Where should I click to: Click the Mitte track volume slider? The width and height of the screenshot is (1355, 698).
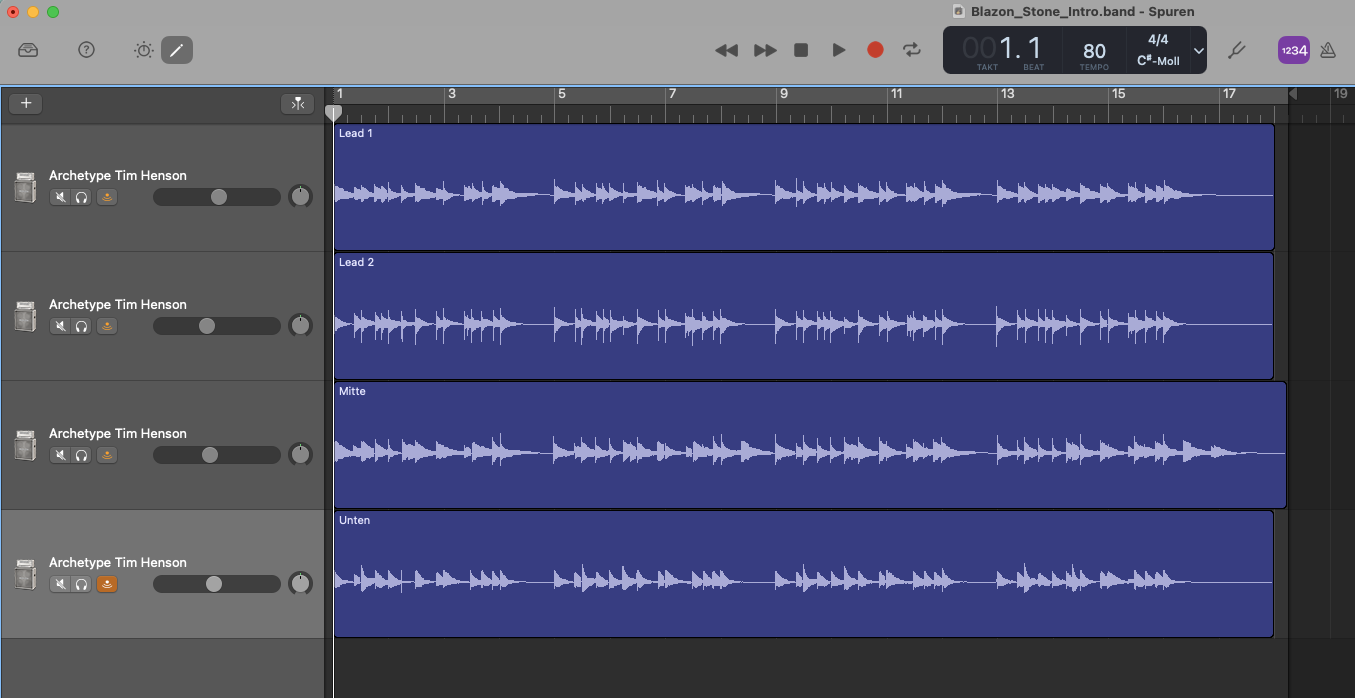click(x=217, y=455)
